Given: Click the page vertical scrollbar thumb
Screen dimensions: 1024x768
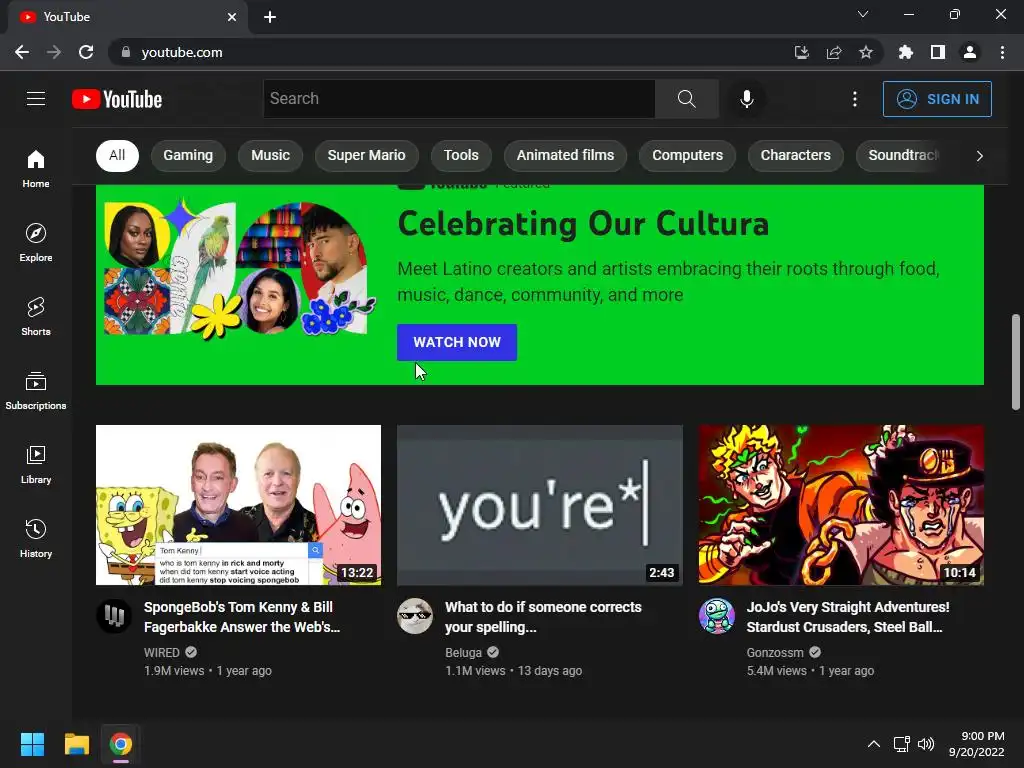Looking at the screenshot, I should [1016, 362].
